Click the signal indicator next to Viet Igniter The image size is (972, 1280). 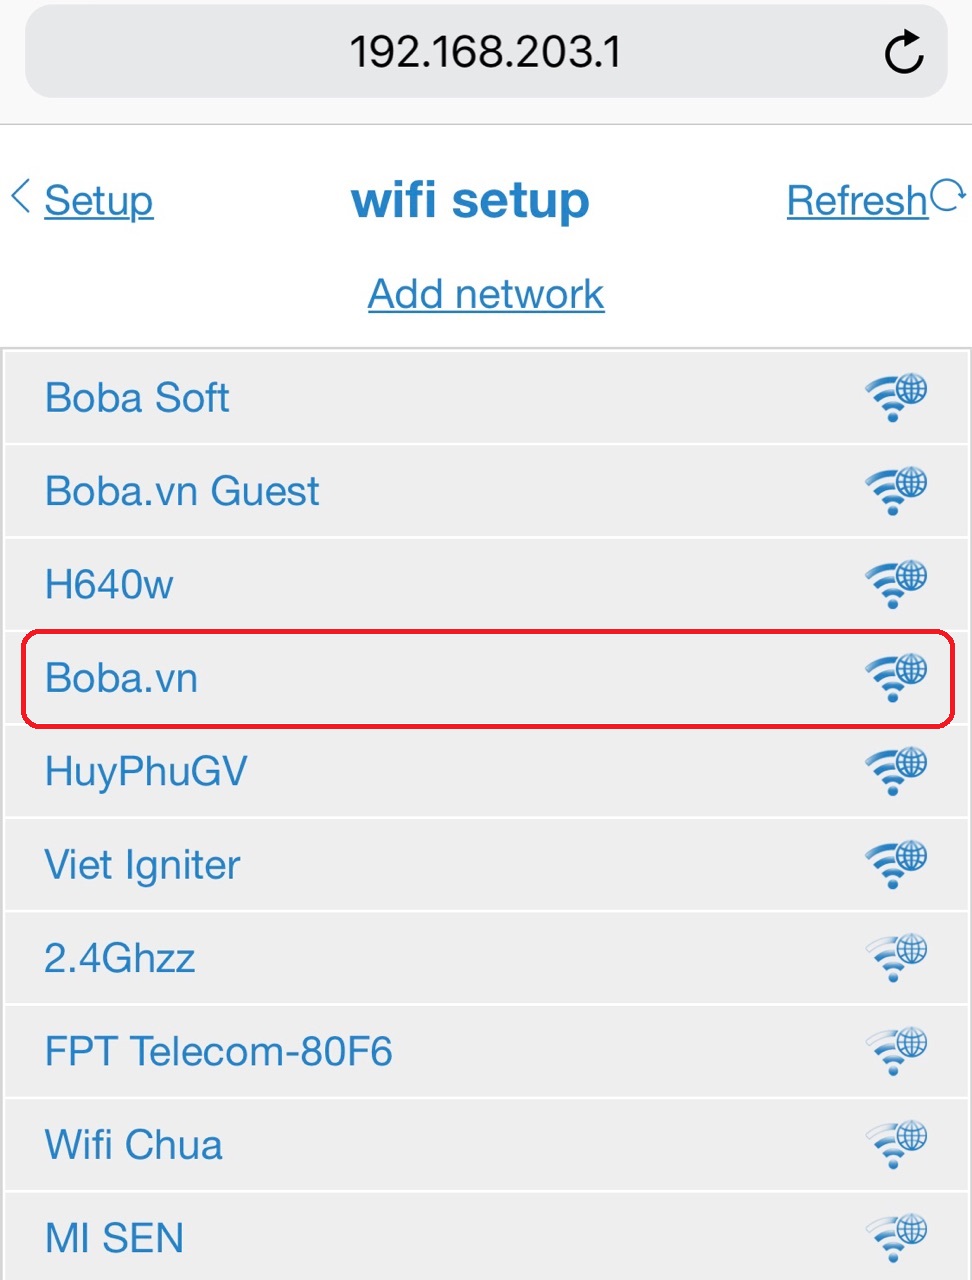click(x=895, y=865)
